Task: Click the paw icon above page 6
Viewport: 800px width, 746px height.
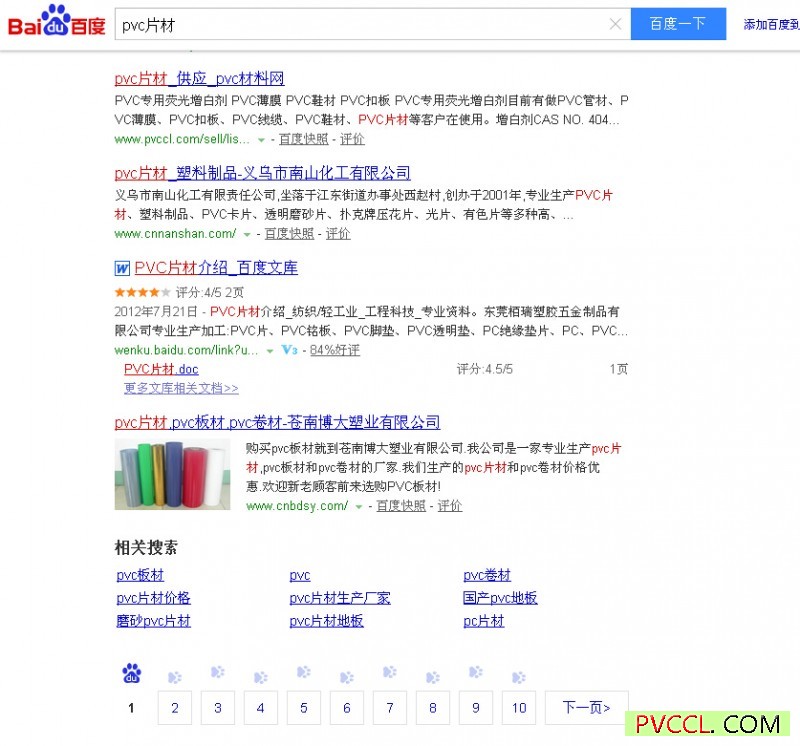Action: tap(347, 677)
